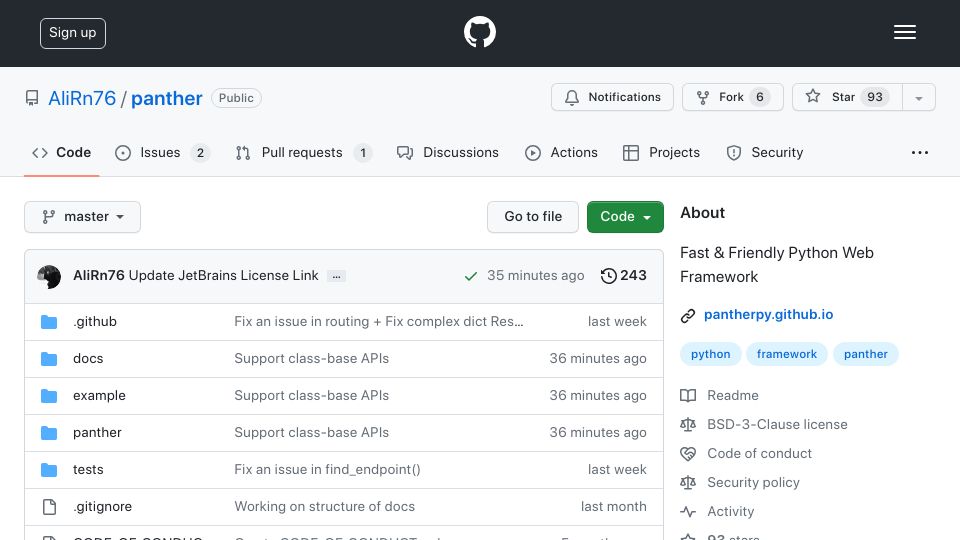Click the Readme book icon

click(688, 396)
